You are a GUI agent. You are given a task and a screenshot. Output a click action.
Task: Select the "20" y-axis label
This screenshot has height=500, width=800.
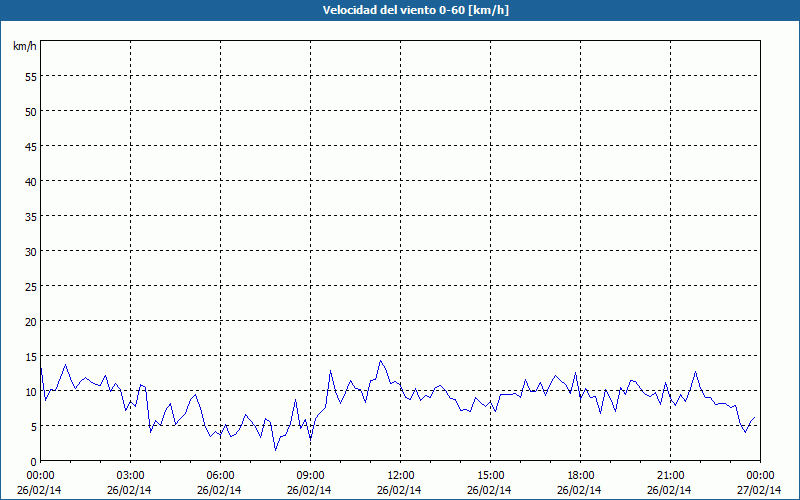(31, 321)
